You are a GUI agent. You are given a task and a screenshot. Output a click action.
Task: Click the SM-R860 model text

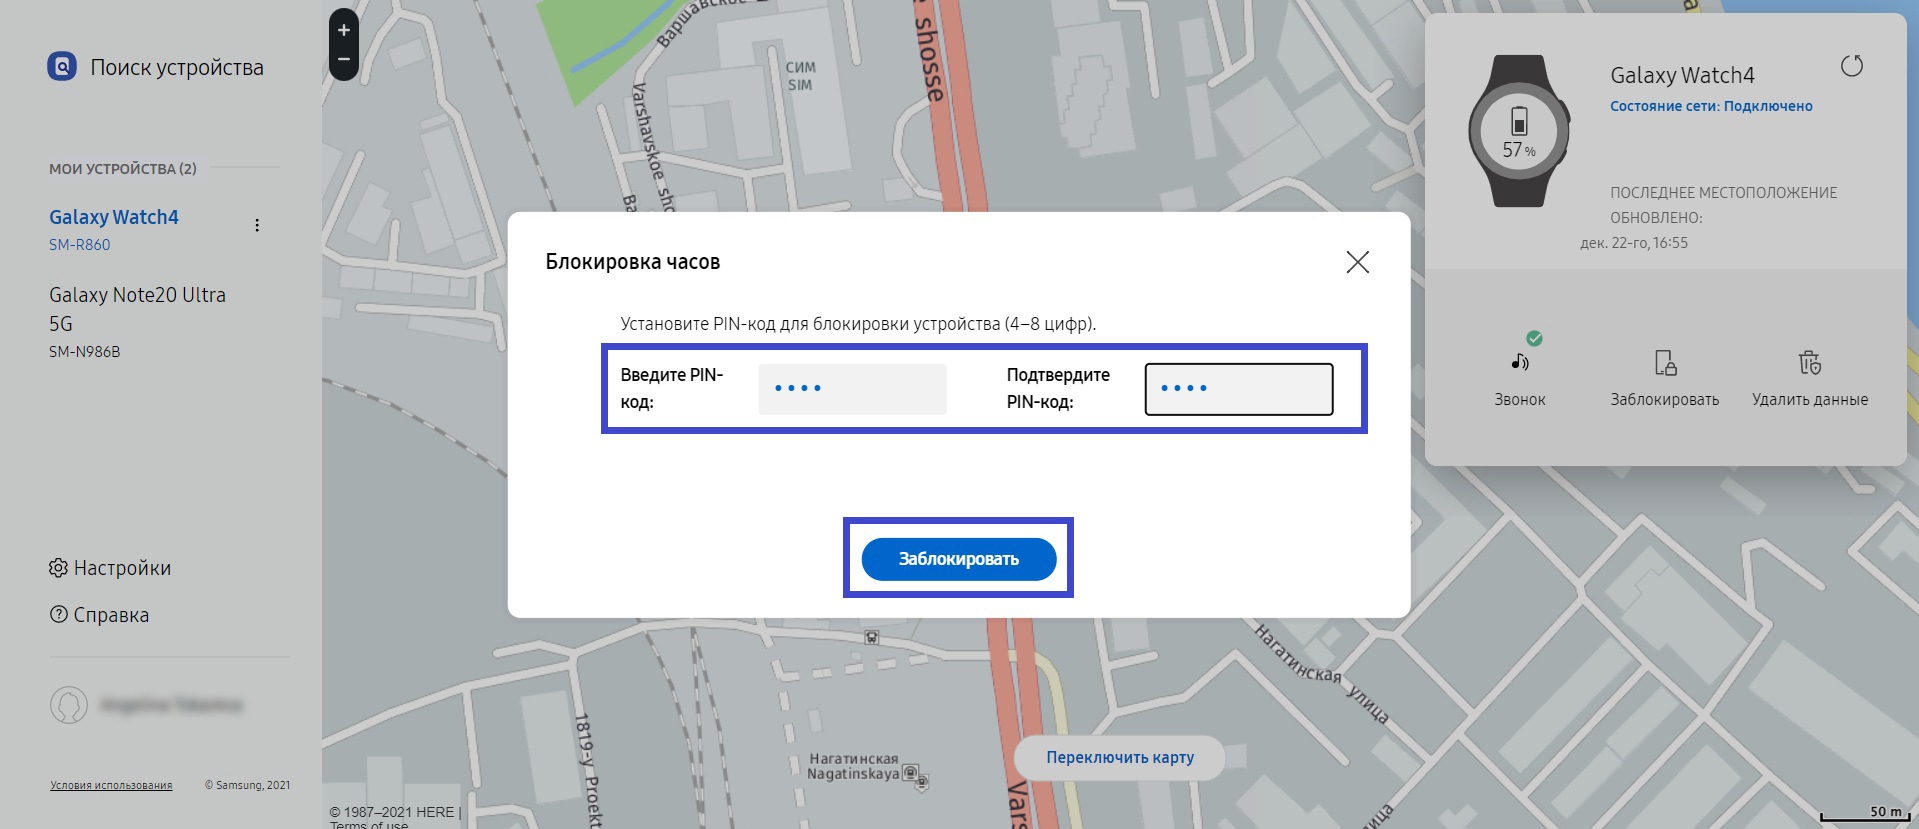[80, 245]
